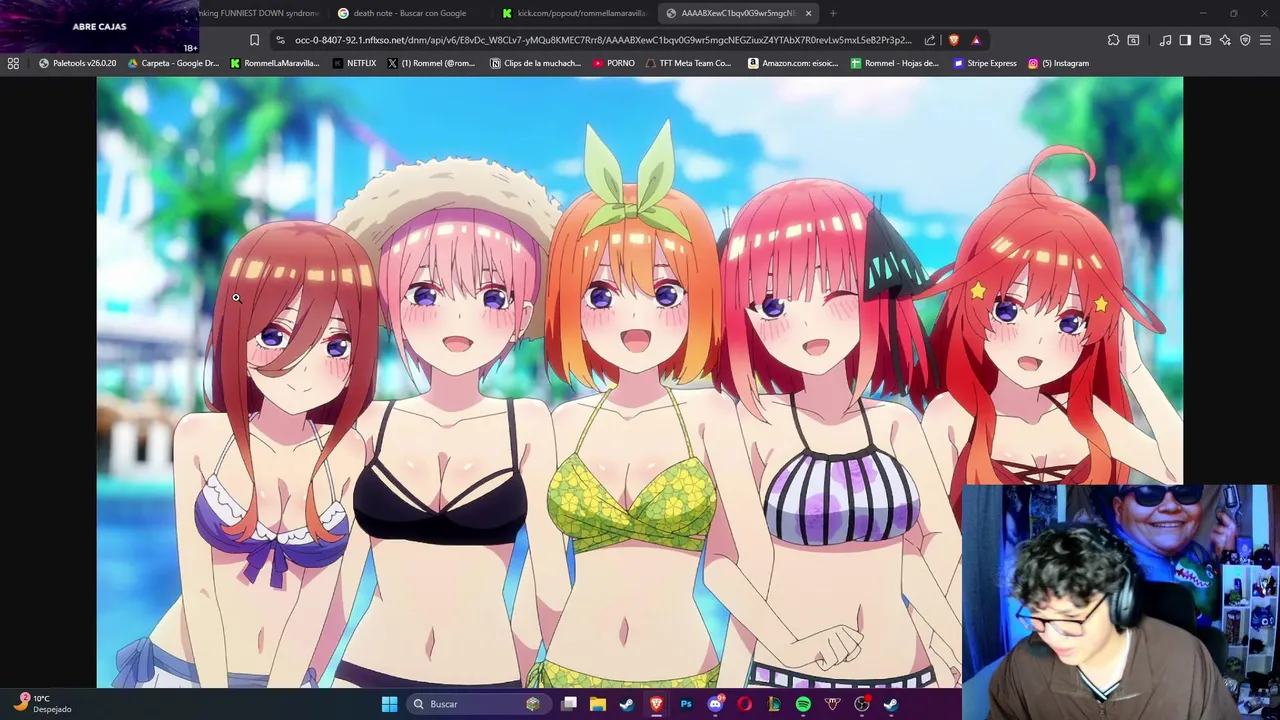1280x720 pixels.
Task: Click the anime image to zoom
Action: tap(640, 382)
